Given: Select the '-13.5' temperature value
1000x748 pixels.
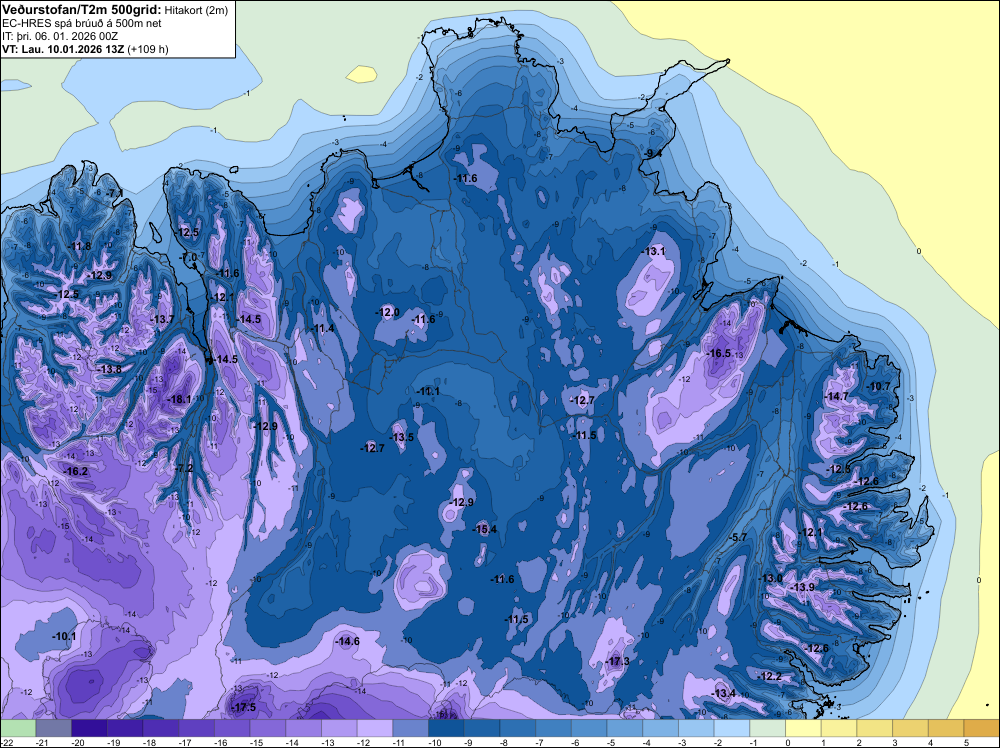Looking at the screenshot, I should pos(402,437).
